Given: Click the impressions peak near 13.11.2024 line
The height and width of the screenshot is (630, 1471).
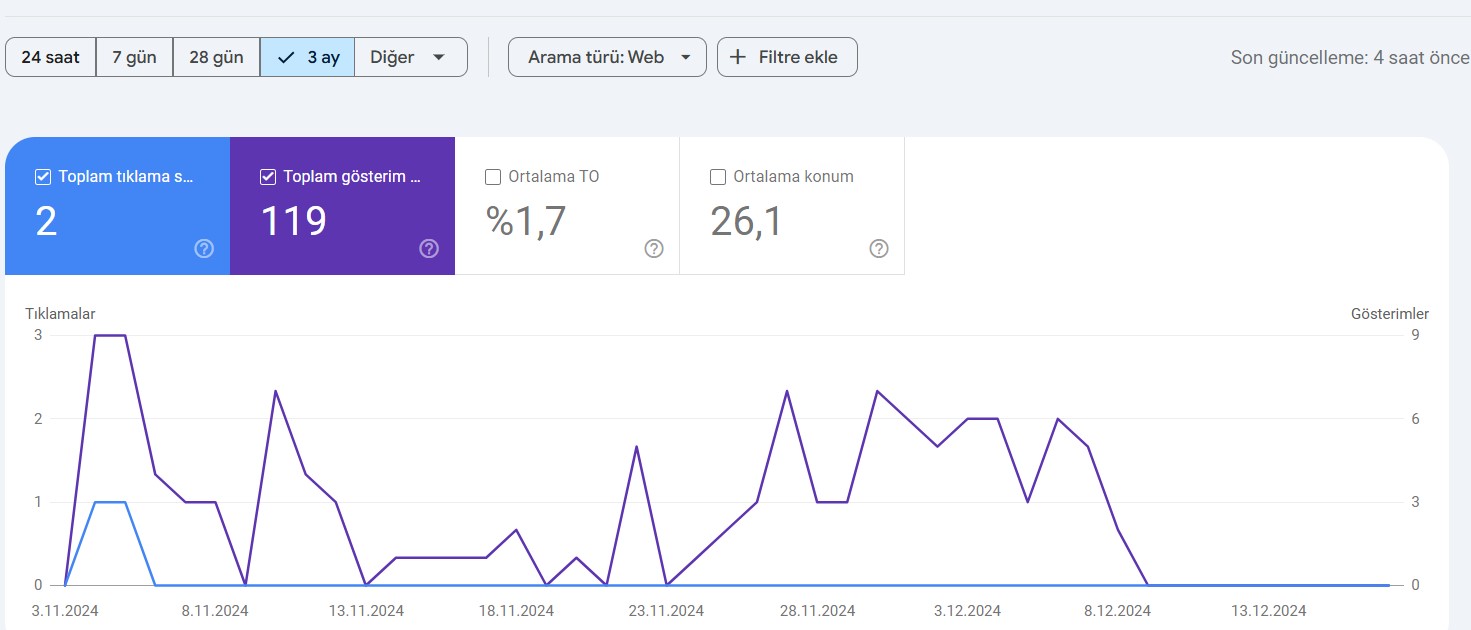Looking at the screenshot, I should click(x=275, y=391).
